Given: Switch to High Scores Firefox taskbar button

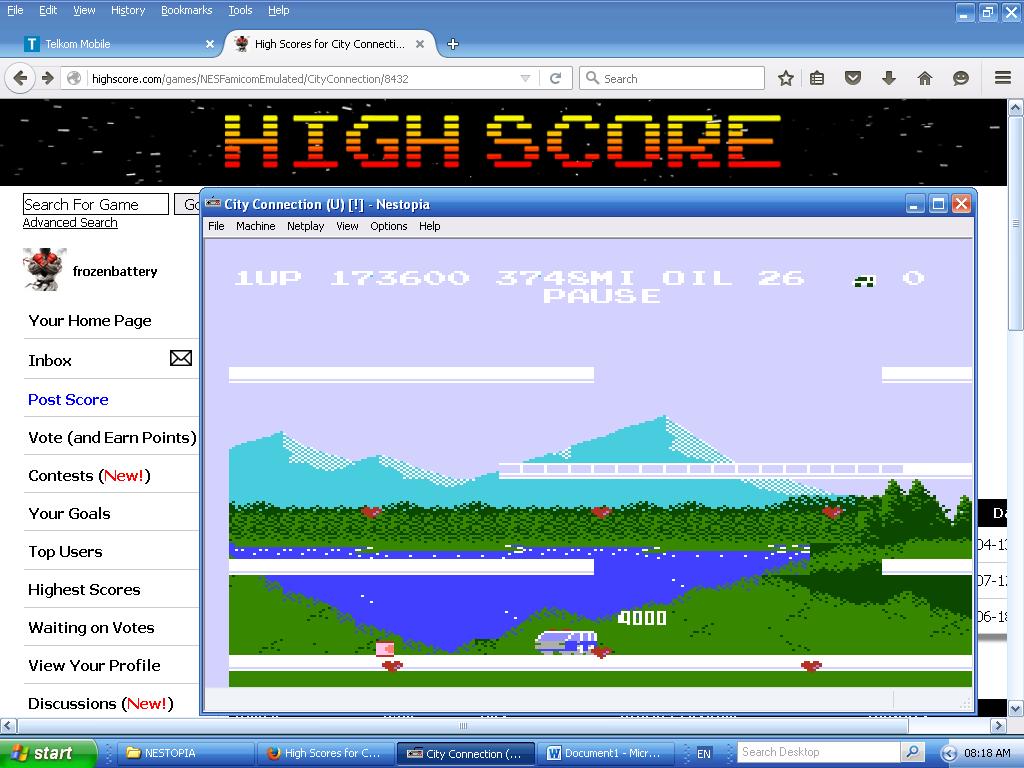Looking at the screenshot, I should (x=325, y=753).
